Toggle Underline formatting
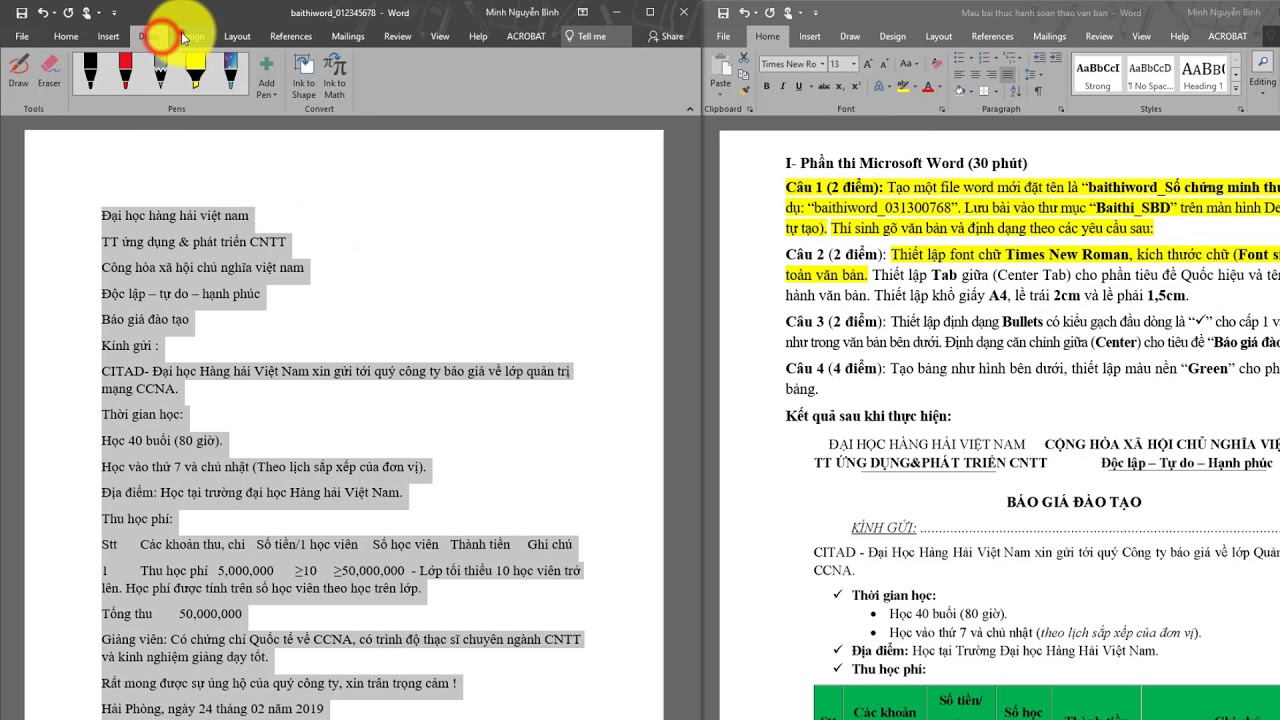The image size is (1280, 720). [x=798, y=86]
